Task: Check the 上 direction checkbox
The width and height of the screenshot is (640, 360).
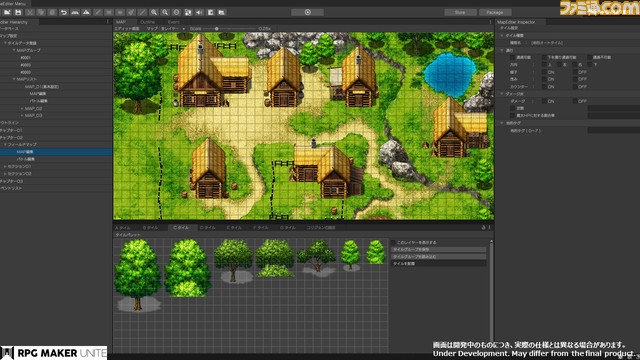Action: click(544, 64)
